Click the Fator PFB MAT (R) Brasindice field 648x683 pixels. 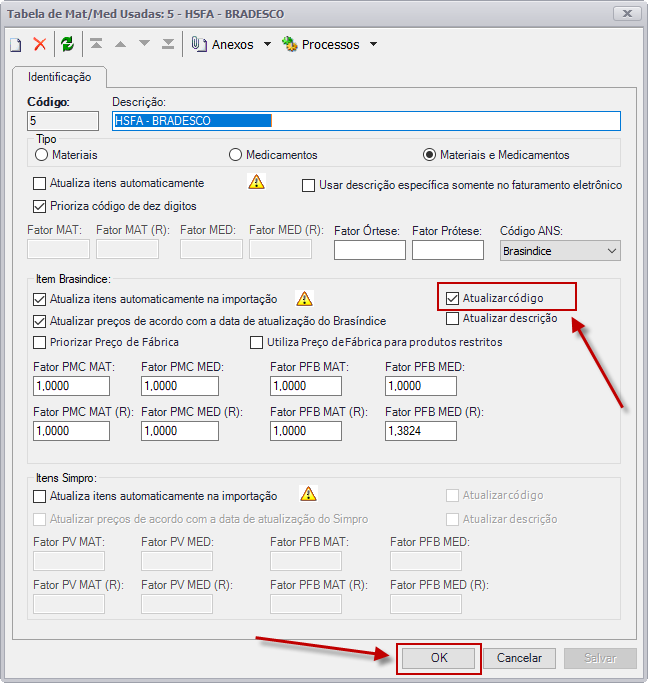[306, 431]
